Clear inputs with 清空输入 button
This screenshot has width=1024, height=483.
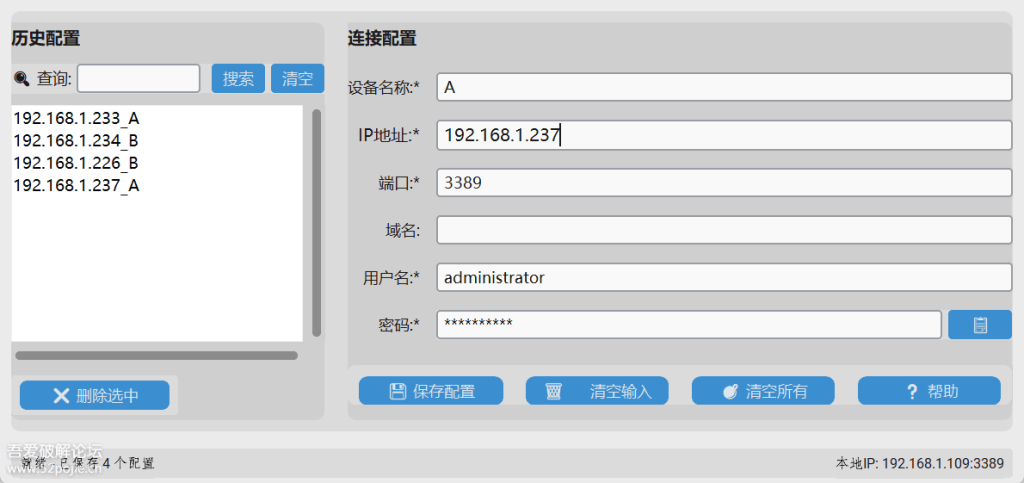(x=597, y=391)
